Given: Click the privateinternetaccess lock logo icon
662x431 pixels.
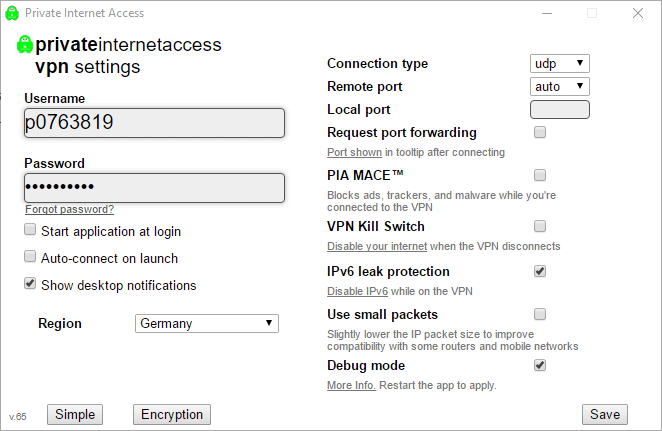Looking at the screenshot, I should 24,44.
